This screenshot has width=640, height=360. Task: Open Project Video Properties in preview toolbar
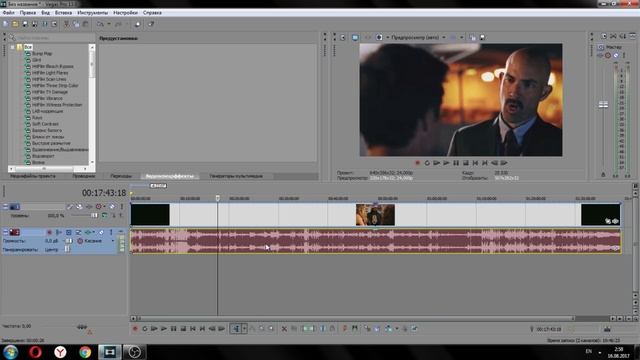(343, 37)
